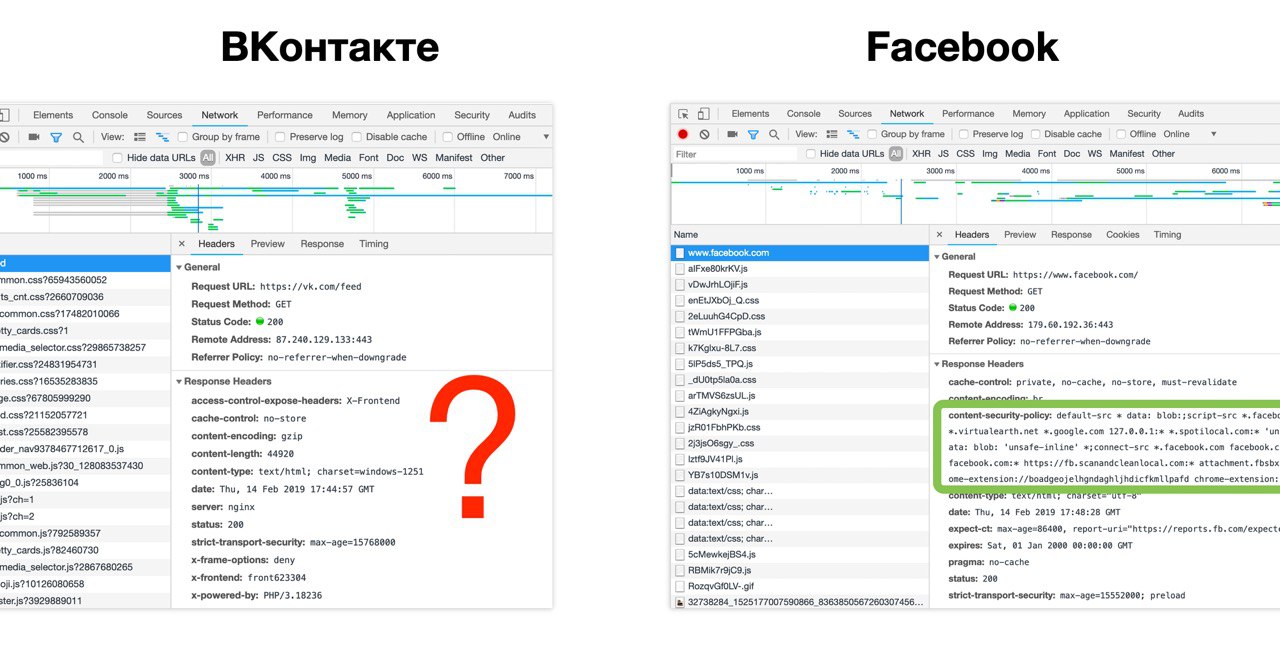Enable Disable cache in Facebook panel
Viewport: 1280px width, 655px height.
(x=1036, y=134)
